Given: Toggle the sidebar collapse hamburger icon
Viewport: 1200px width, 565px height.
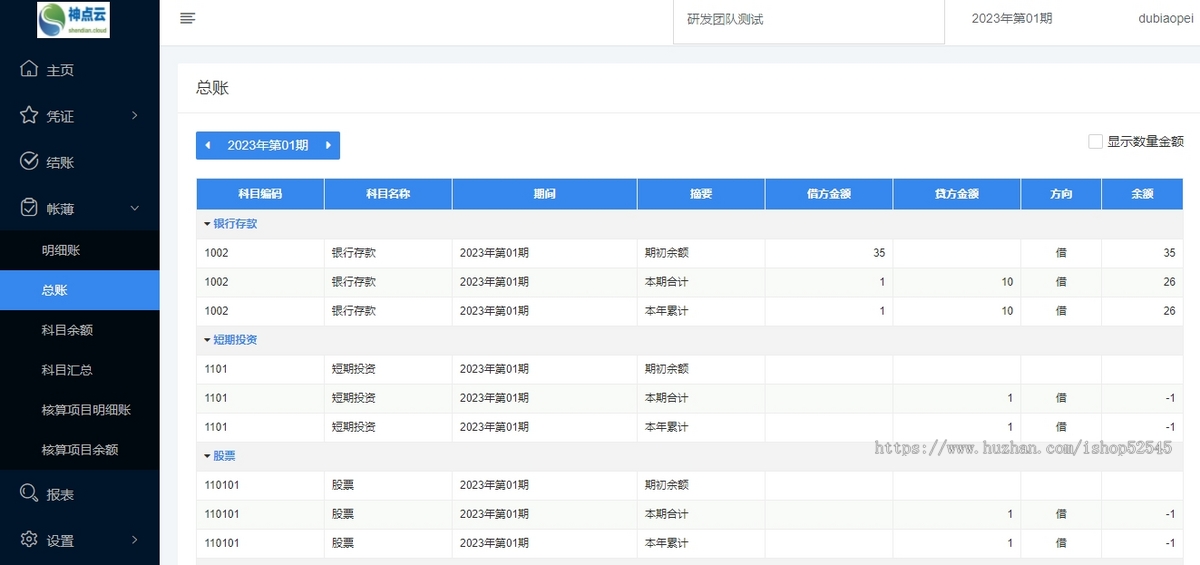Looking at the screenshot, I should point(187,18).
